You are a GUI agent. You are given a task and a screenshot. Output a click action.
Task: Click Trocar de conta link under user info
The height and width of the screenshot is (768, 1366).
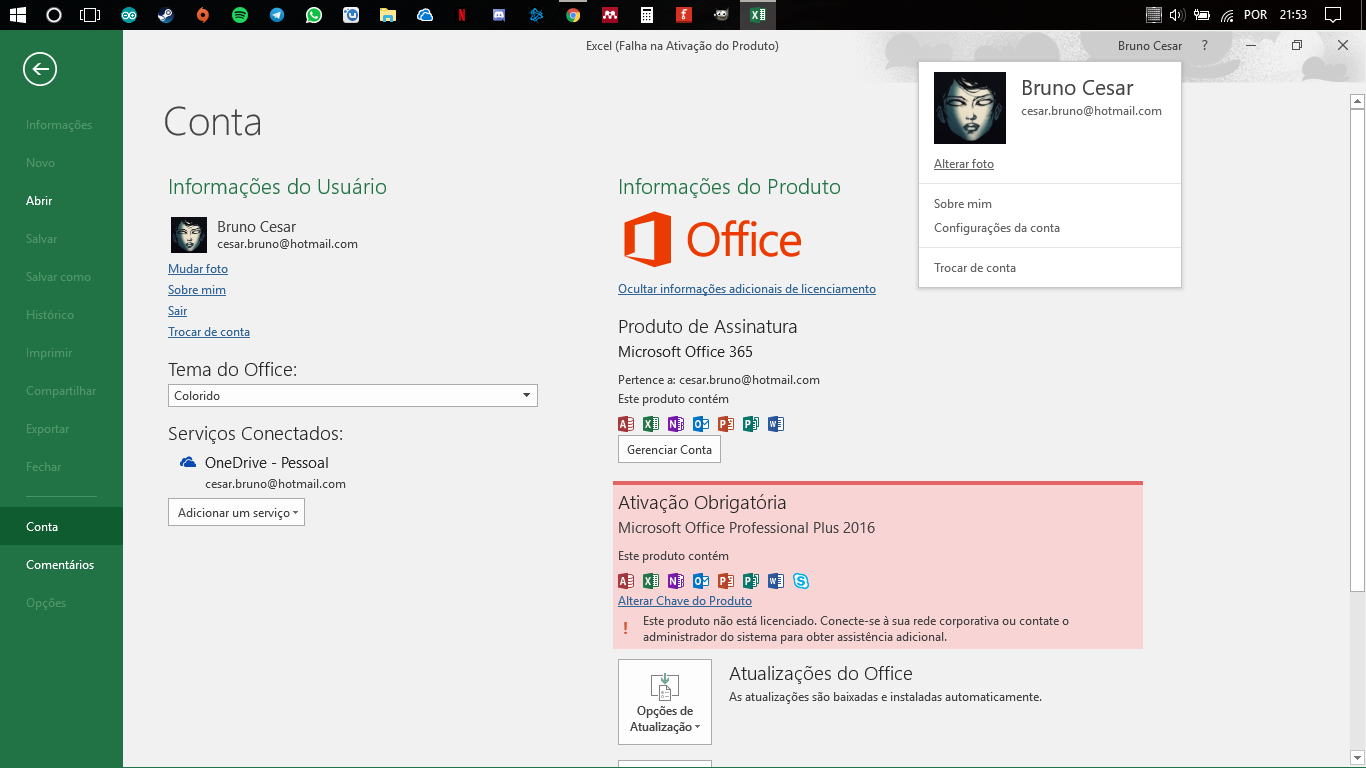click(x=209, y=332)
